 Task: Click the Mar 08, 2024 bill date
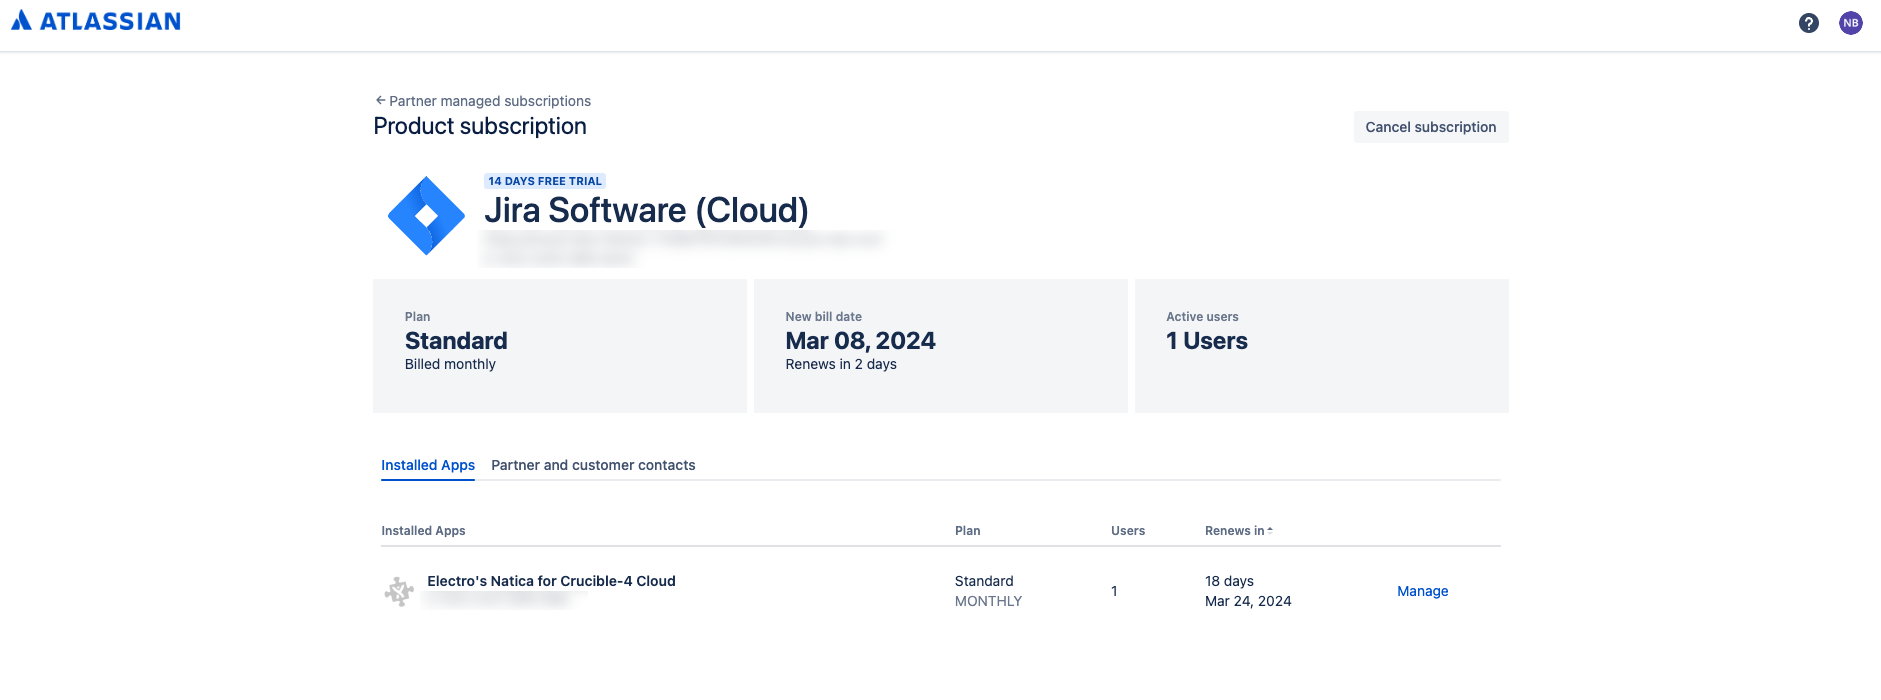coord(860,341)
